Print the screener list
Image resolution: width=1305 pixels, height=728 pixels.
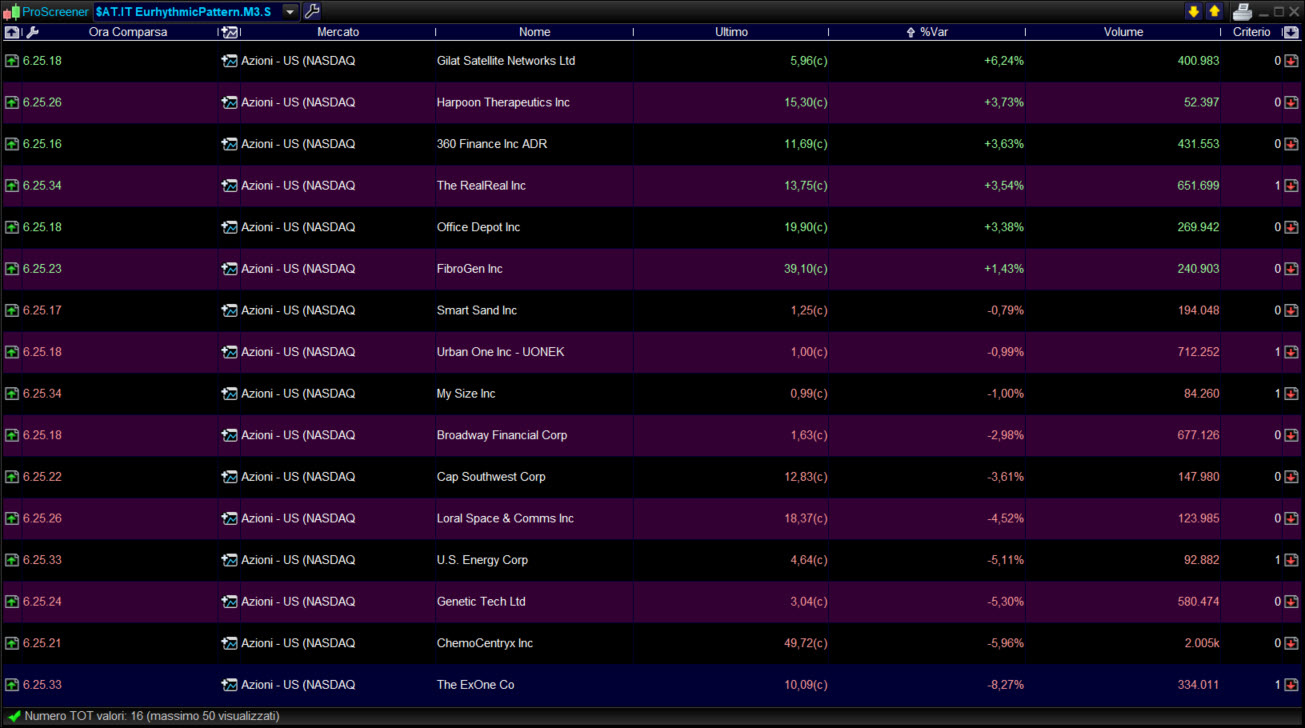[1242, 11]
